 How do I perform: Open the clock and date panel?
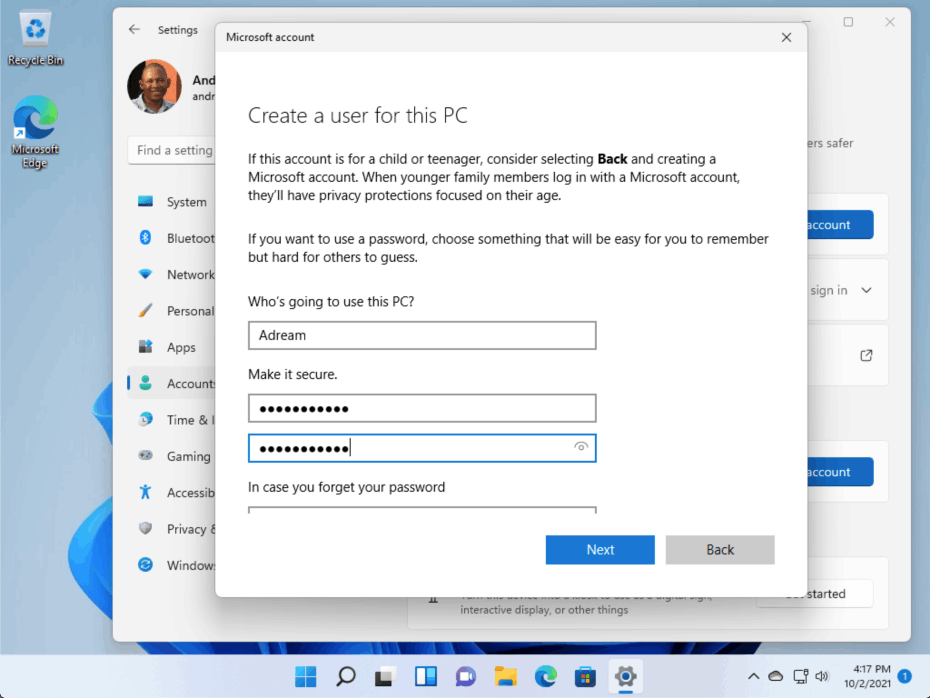867,676
